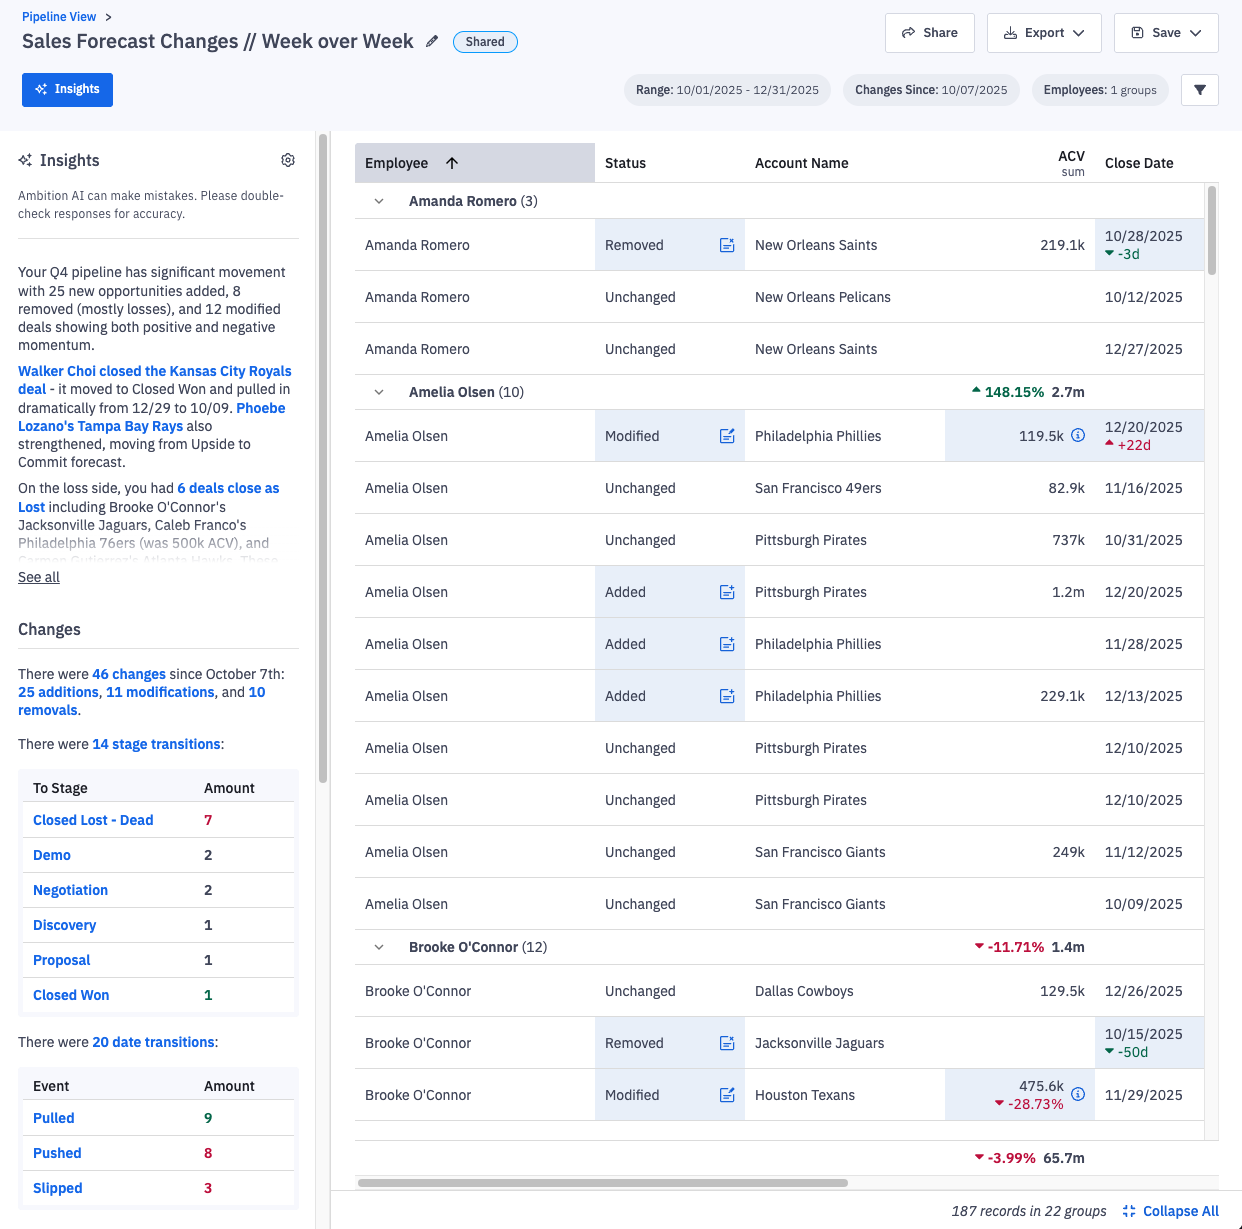Viewport: 1242px width, 1229px height.
Task: Open the Changes Since filter pill
Action: pyautogui.click(x=931, y=90)
